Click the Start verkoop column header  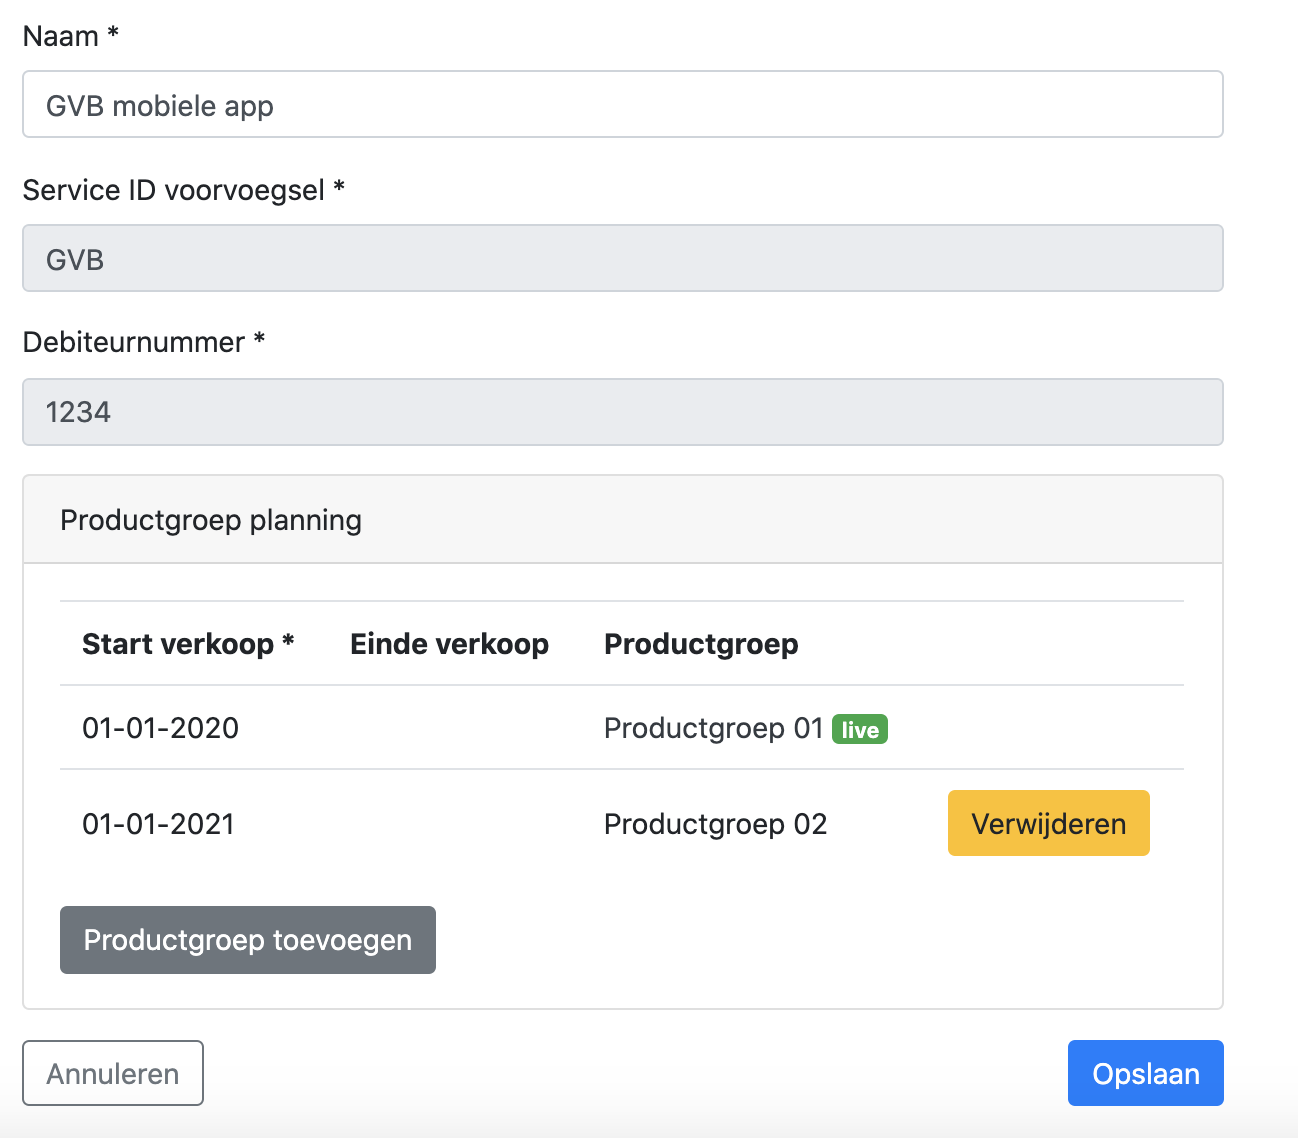(x=188, y=644)
